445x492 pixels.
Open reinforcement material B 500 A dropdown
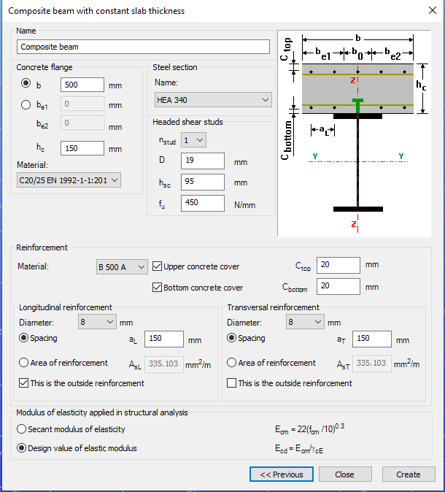[122, 267]
